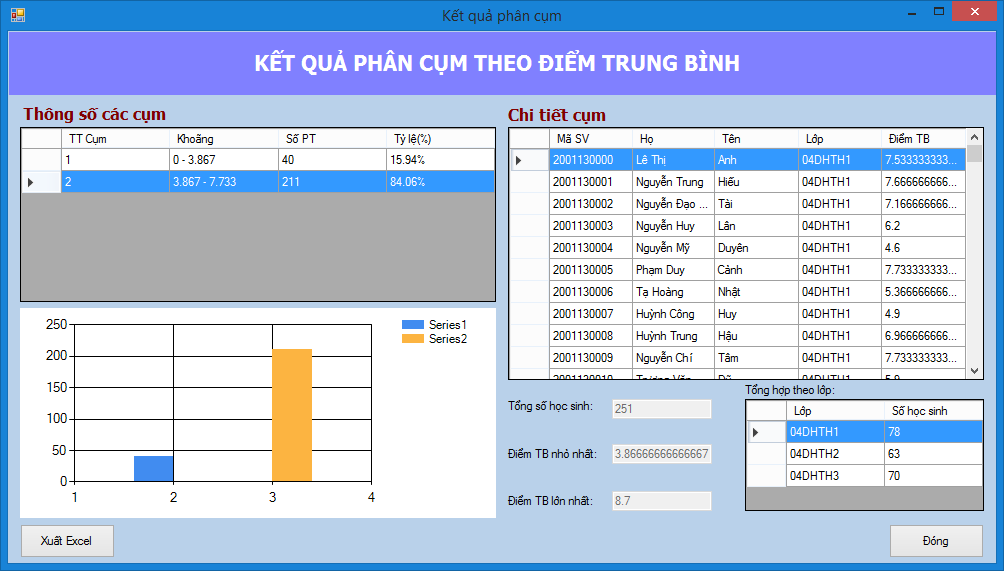Select student ID 2001130007
This screenshot has width=1004, height=571.
(x=591, y=314)
